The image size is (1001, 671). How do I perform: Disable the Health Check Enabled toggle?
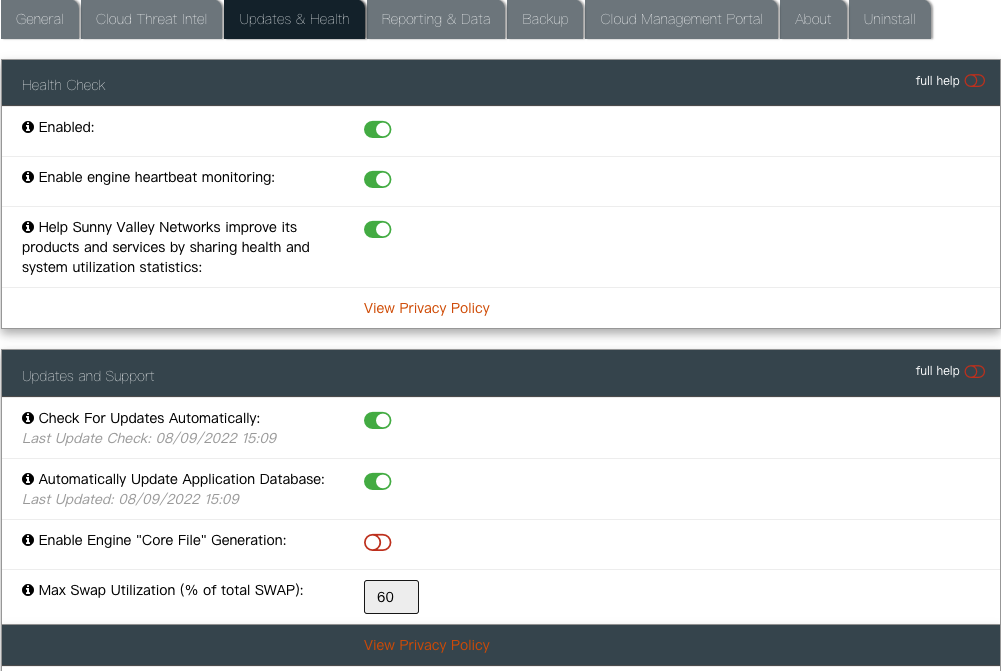coord(377,129)
